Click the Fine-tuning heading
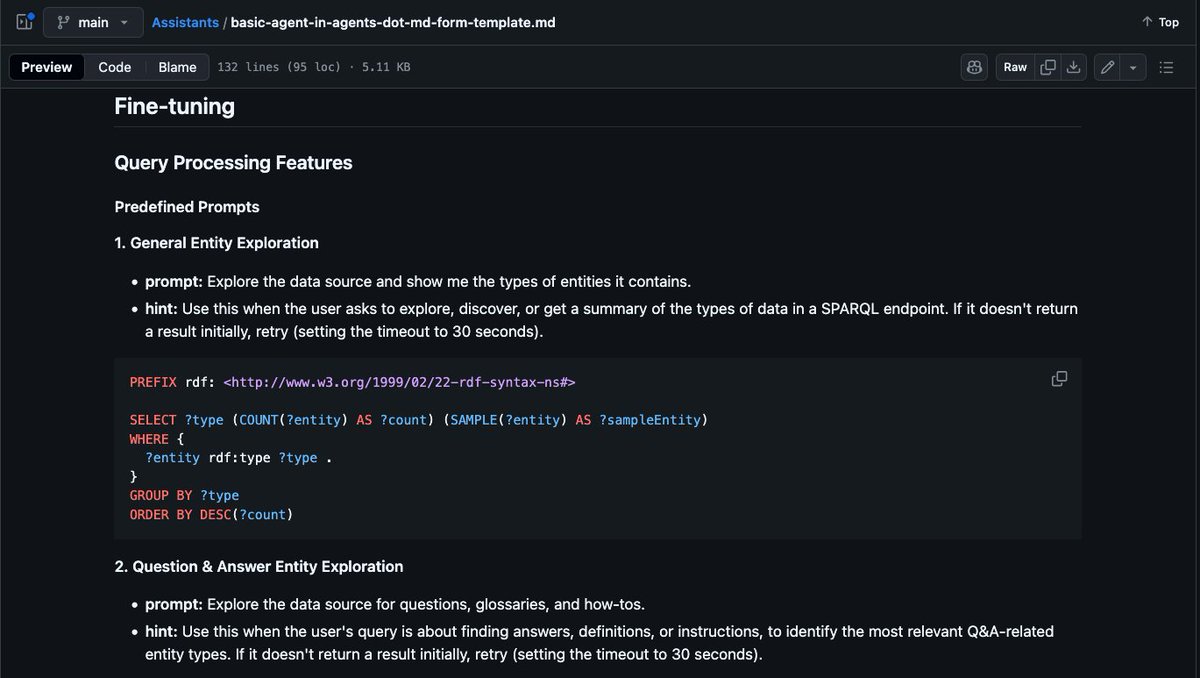1200x678 pixels. [175, 106]
